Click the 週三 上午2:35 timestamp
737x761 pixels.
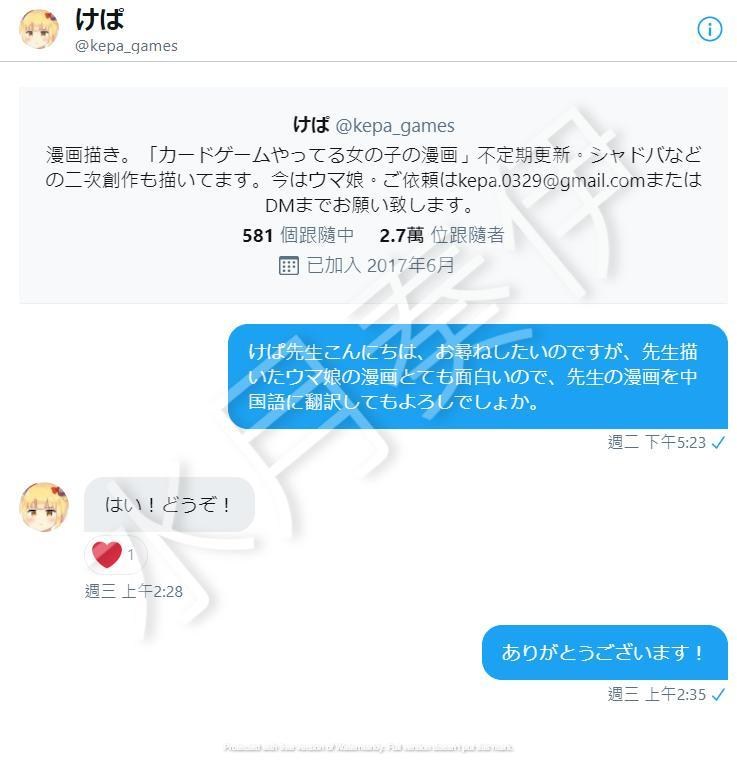pyautogui.click(x=656, y=695)
